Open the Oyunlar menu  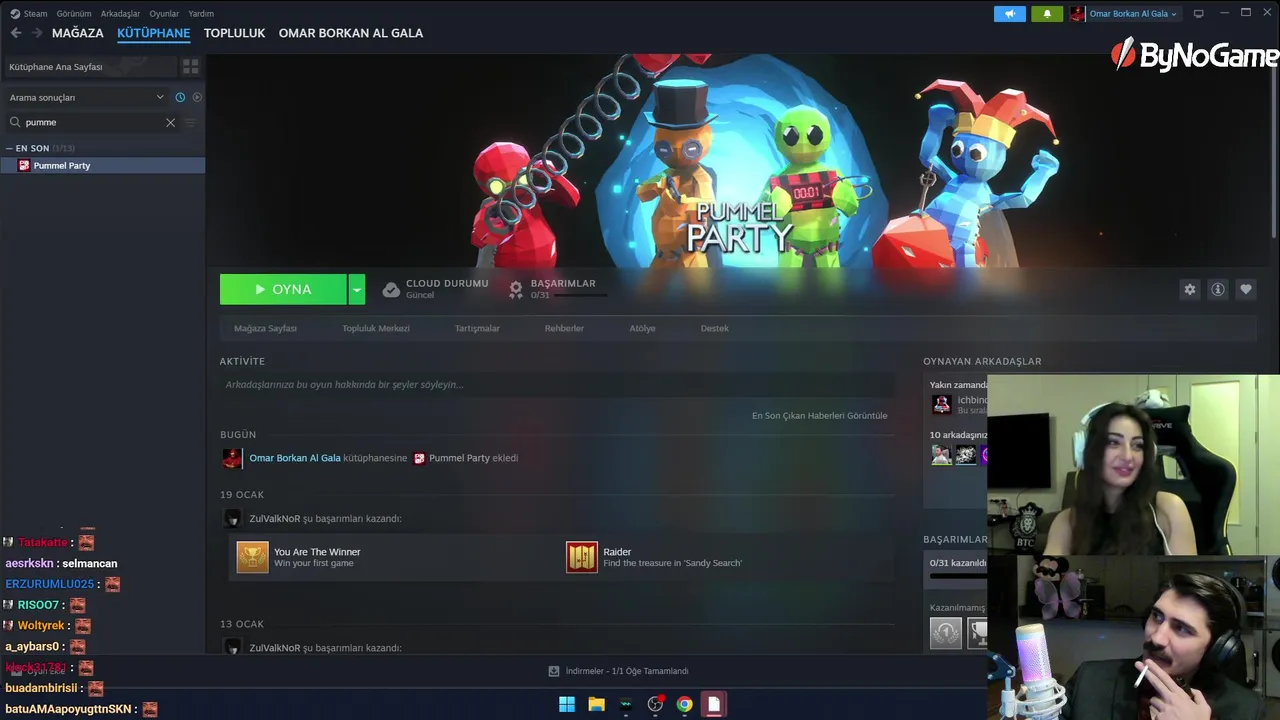tap(164, 14)
